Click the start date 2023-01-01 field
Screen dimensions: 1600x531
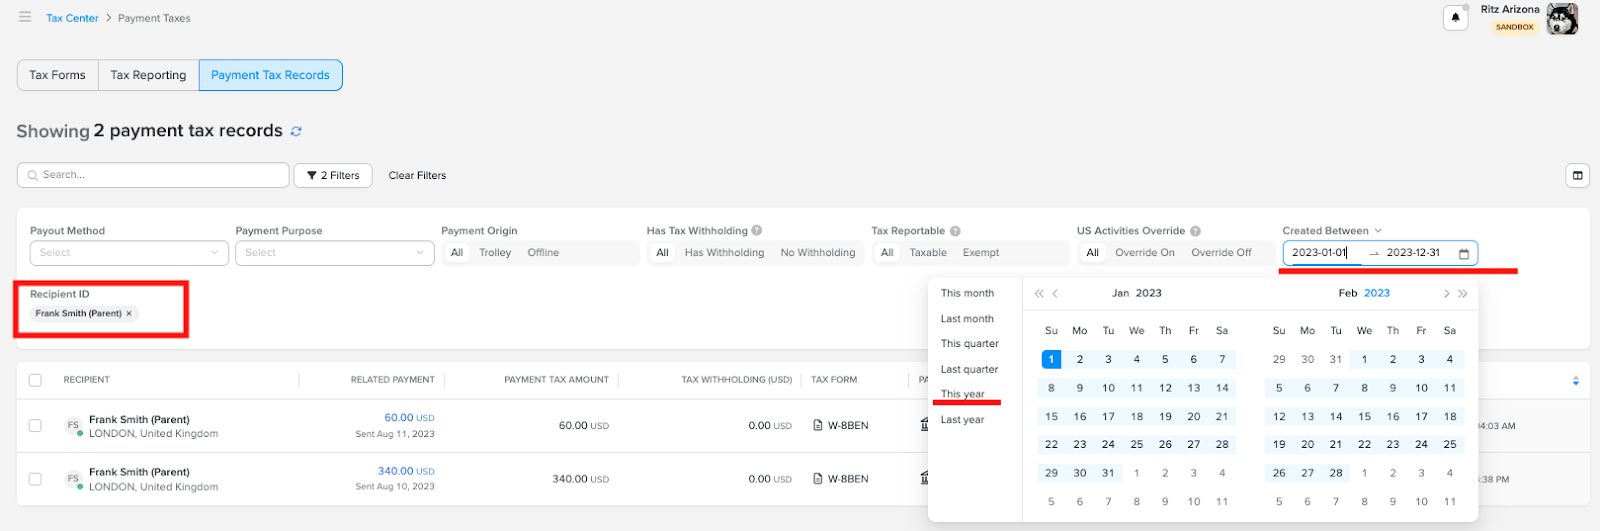point(1320,253)
